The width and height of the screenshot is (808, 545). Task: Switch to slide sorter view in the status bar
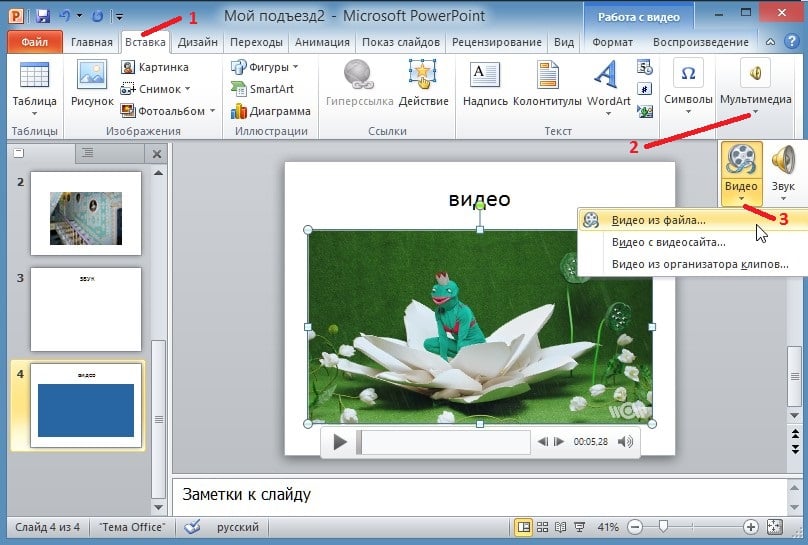point(542,527)
